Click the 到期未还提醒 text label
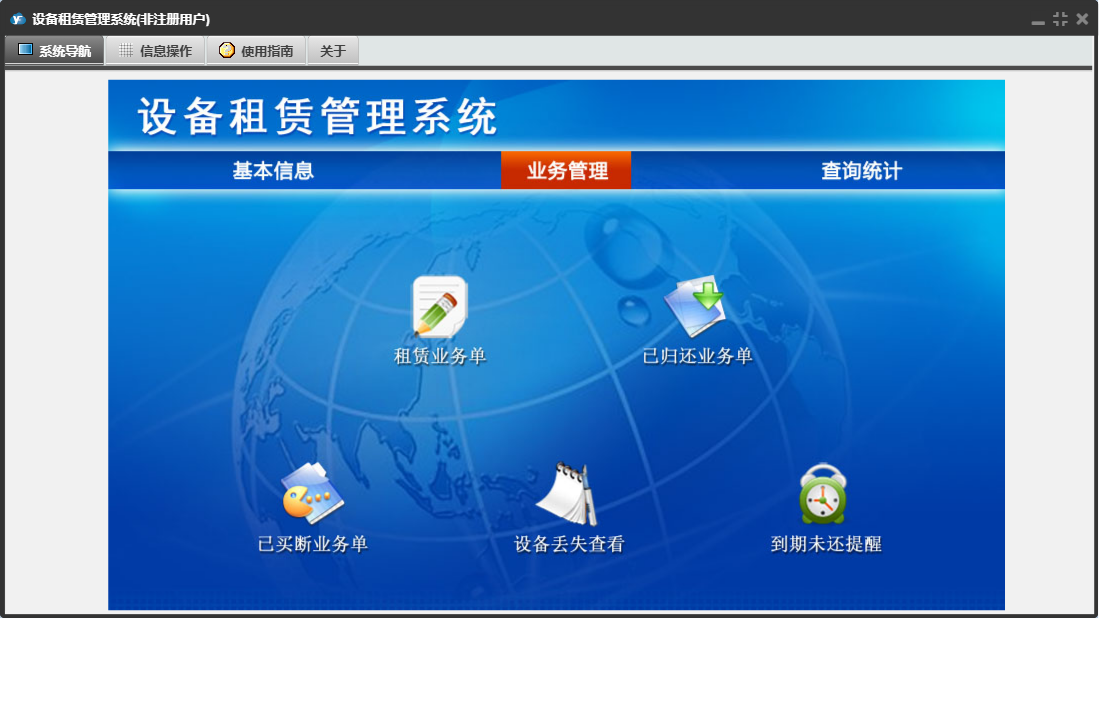 coord(826,544)
